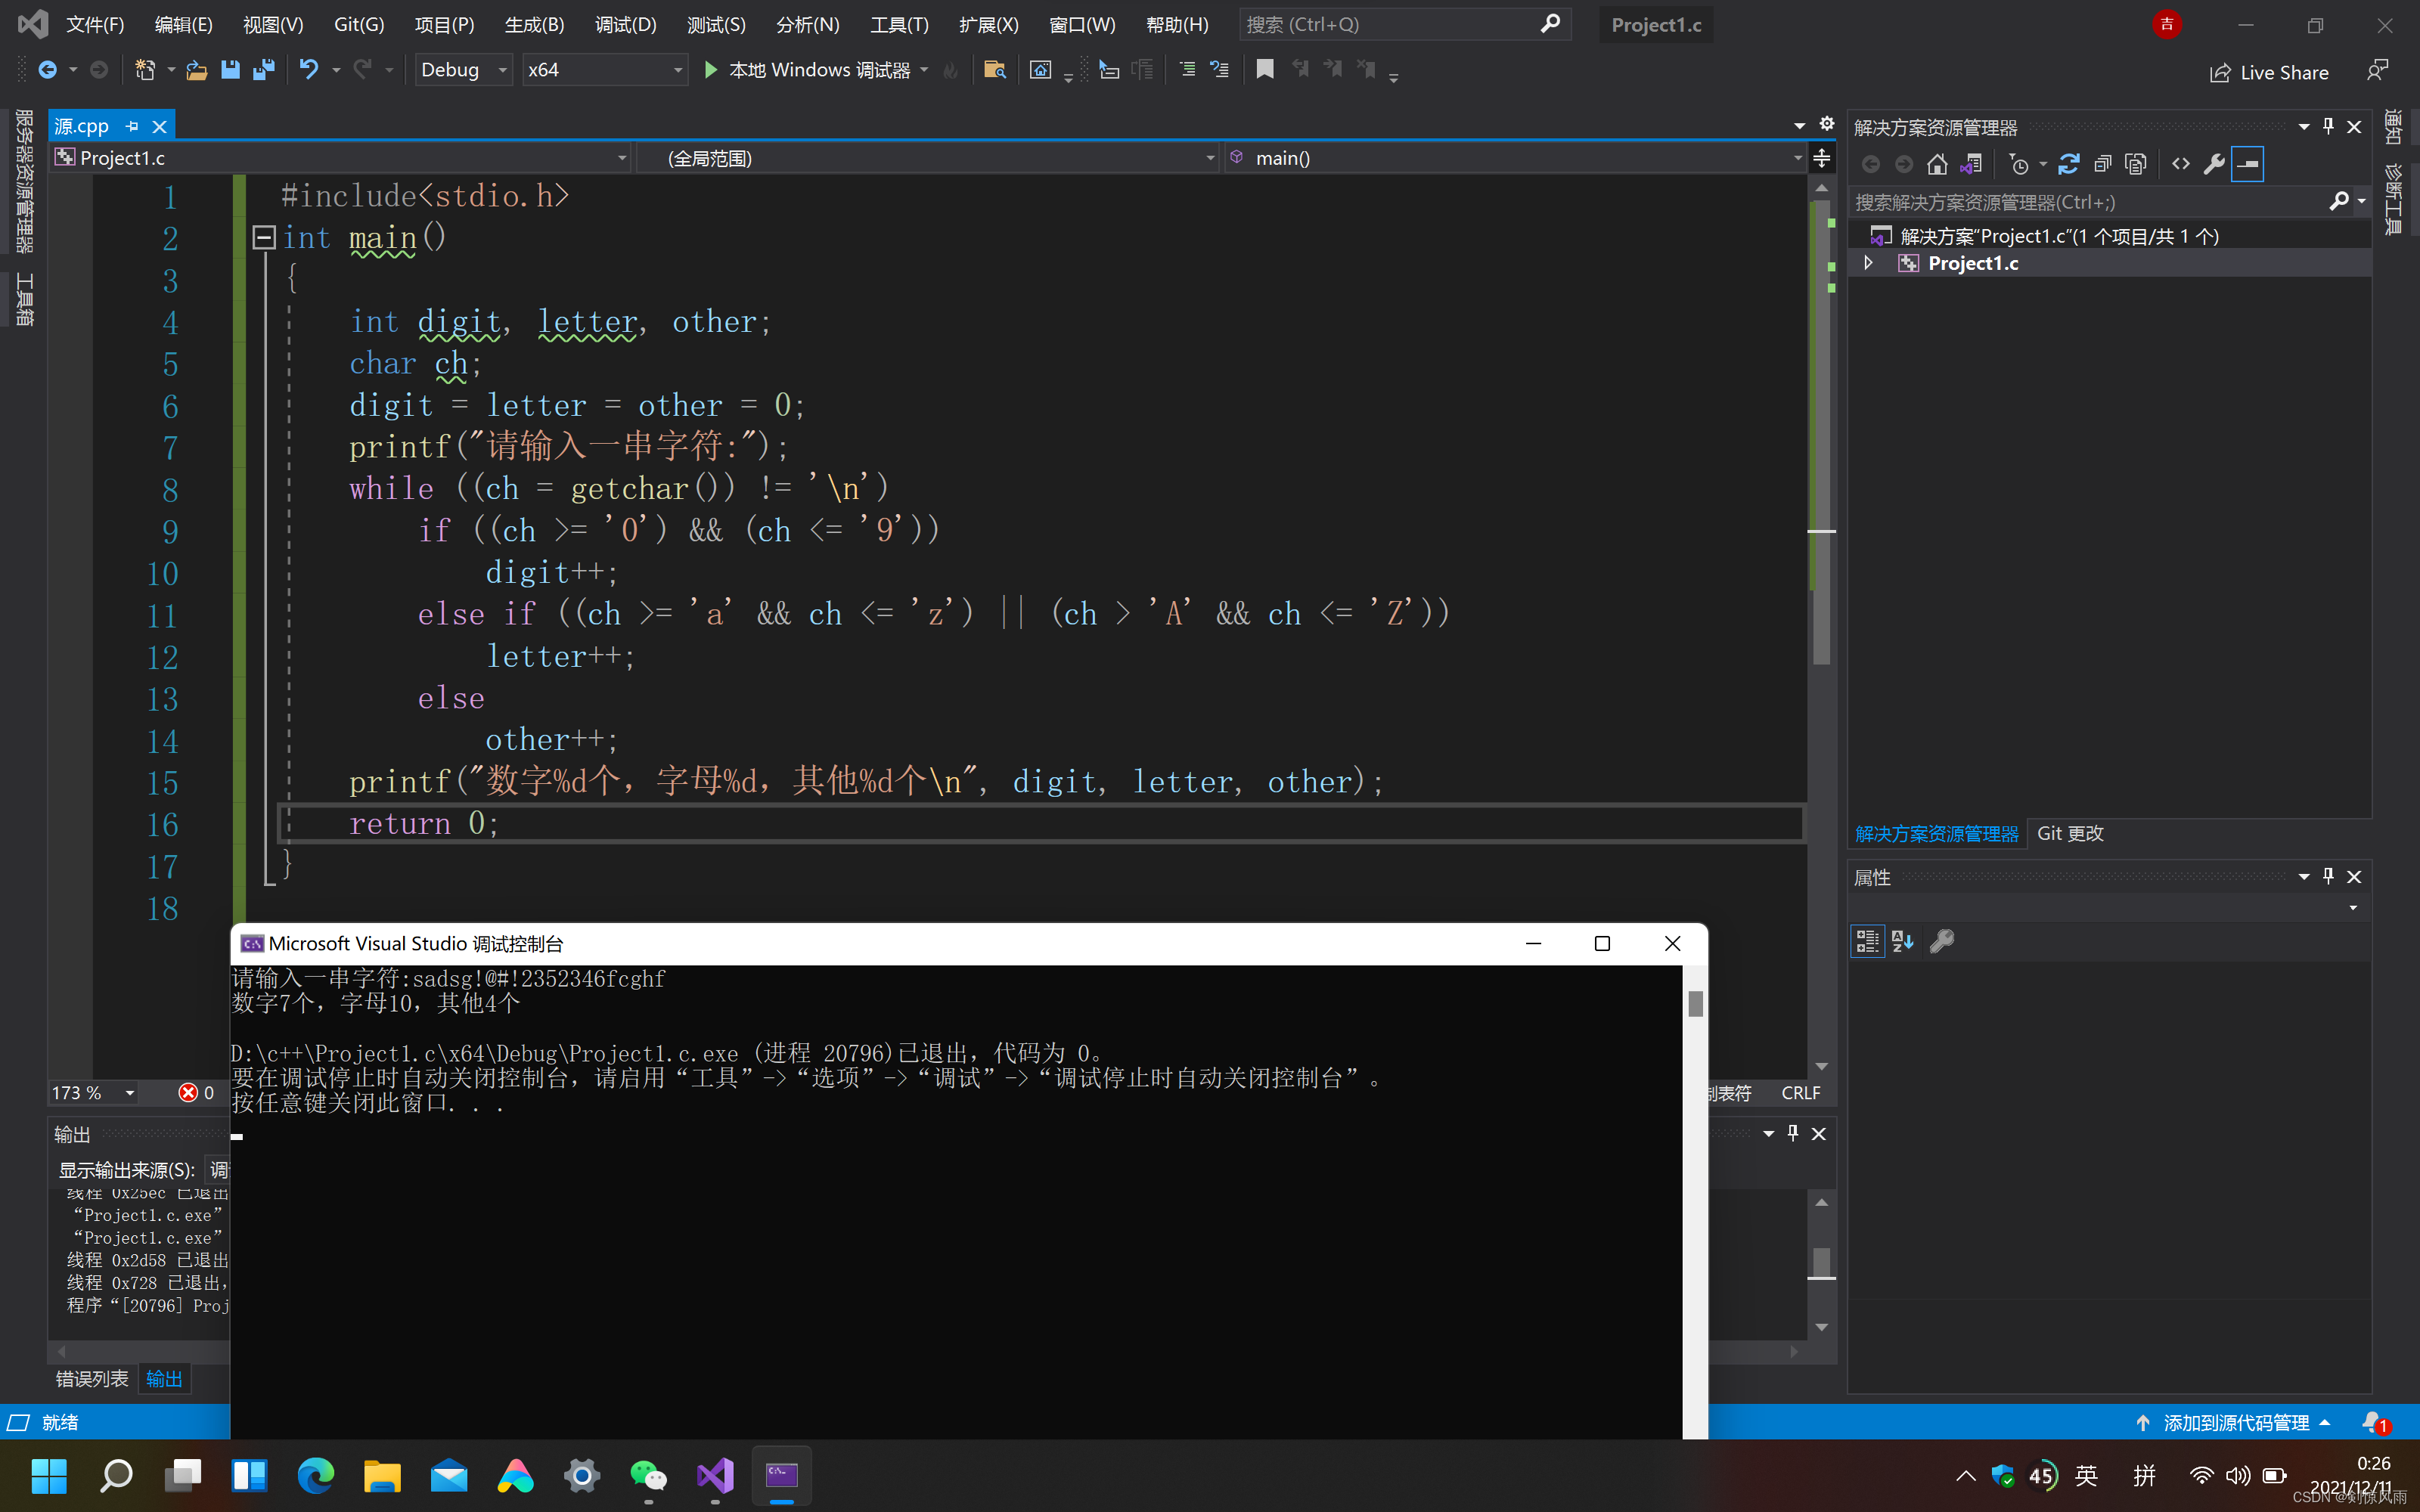Open the 调试(D) menu
Viewport: 2420px width, 1512px height.
tap(625, 25)
